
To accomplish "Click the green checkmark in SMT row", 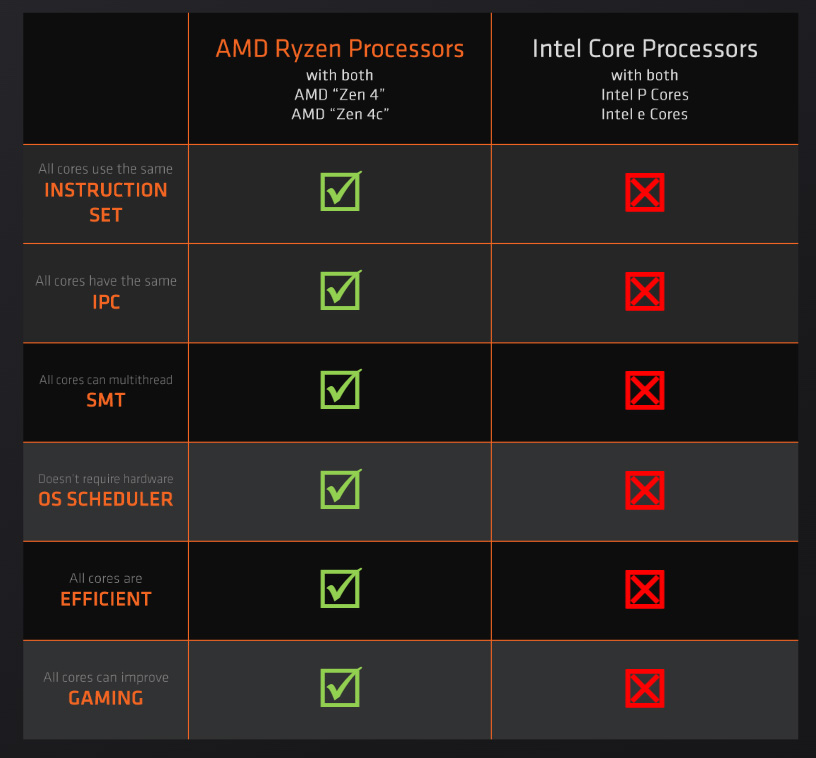I will point(341,389).
